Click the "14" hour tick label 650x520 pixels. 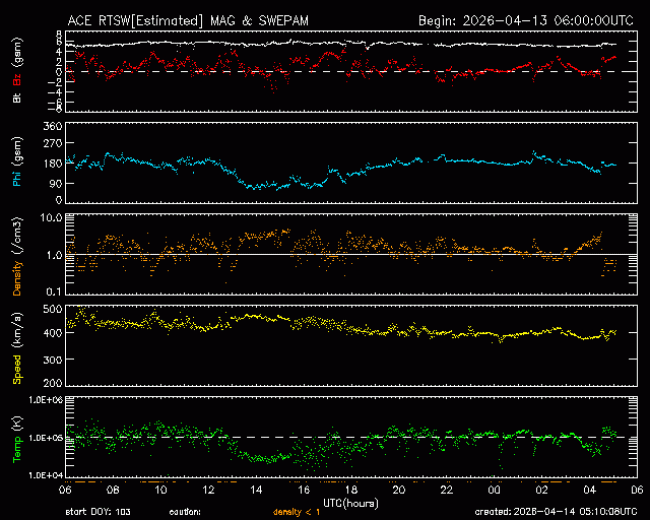click(x=256, y=490)
